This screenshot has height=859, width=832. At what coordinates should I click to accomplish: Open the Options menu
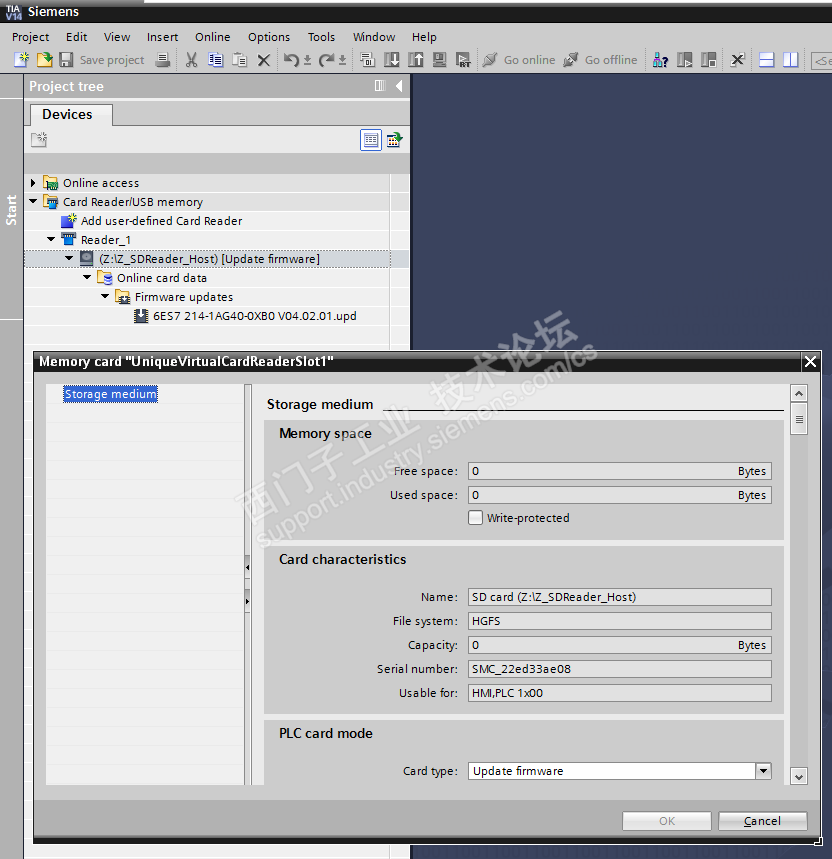(x=269, y=37)
